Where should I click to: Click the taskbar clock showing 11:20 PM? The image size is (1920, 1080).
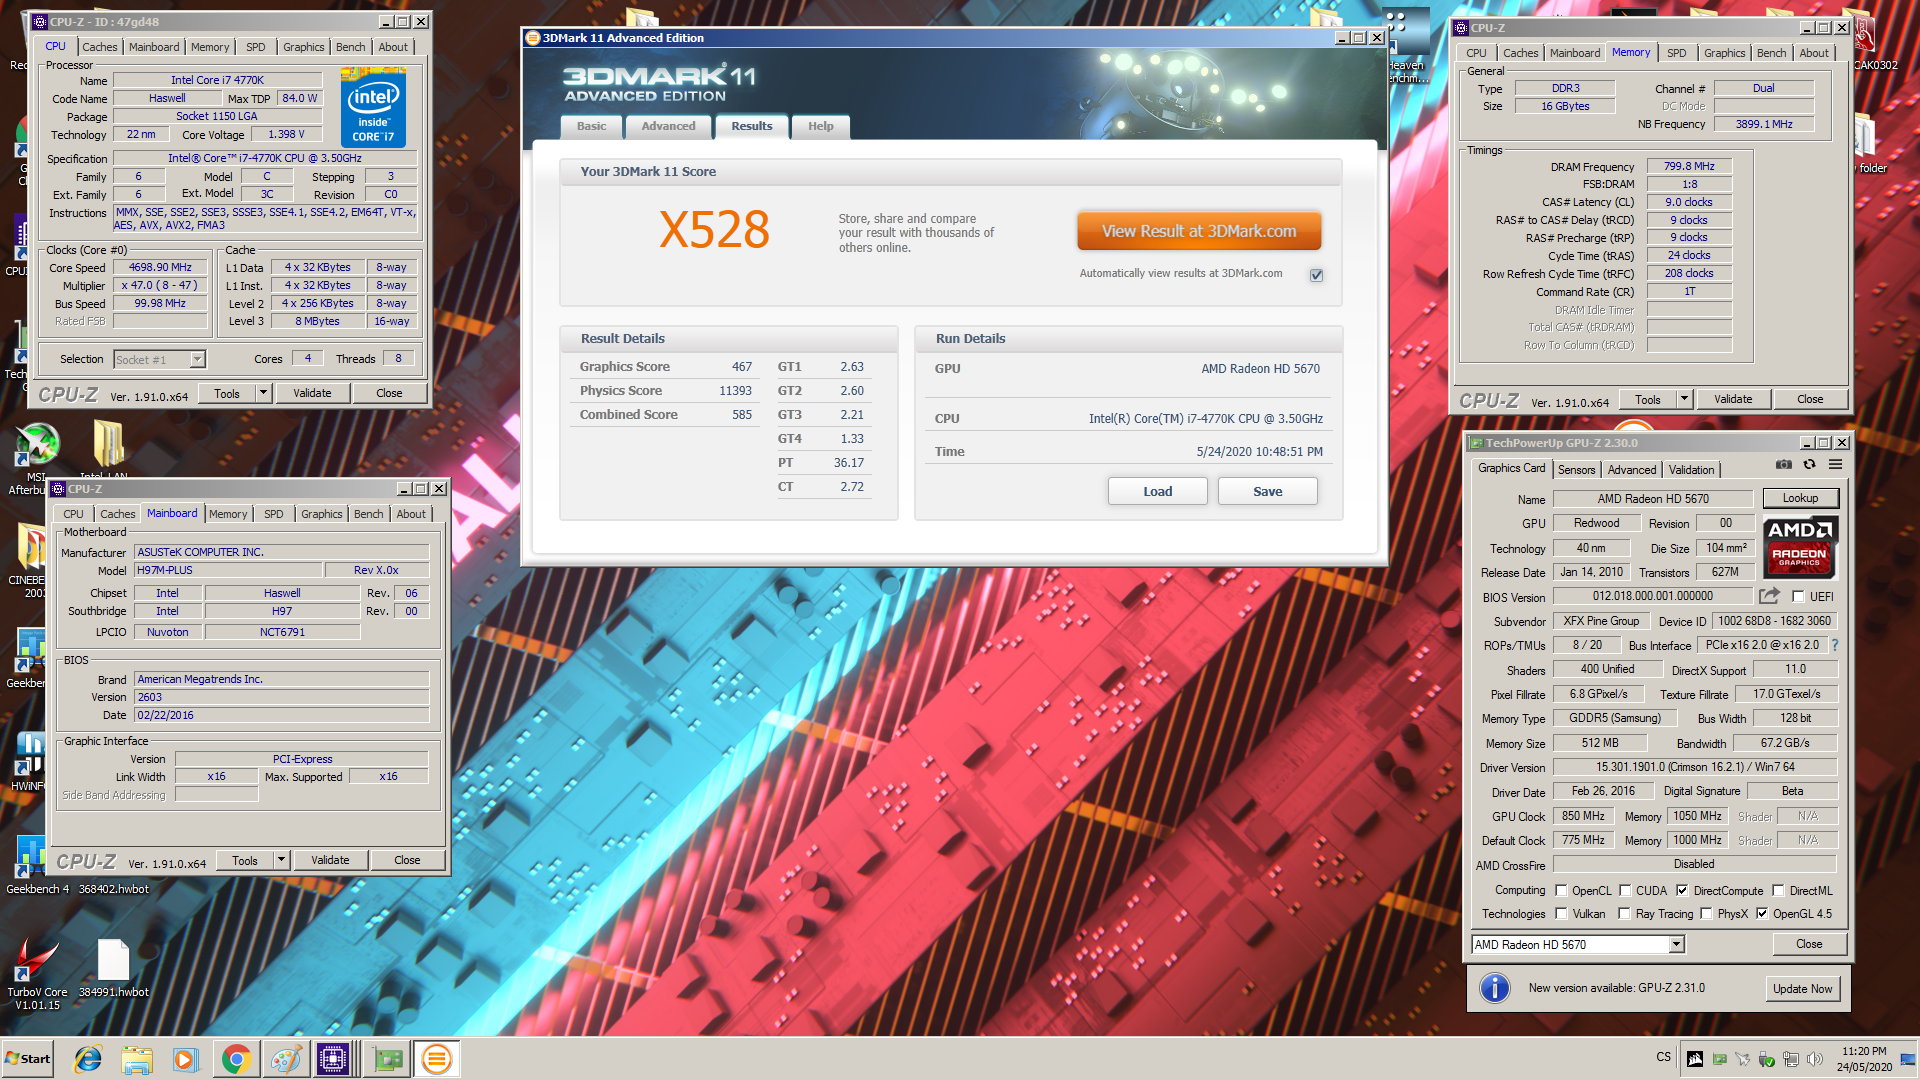(1864, 1059)
